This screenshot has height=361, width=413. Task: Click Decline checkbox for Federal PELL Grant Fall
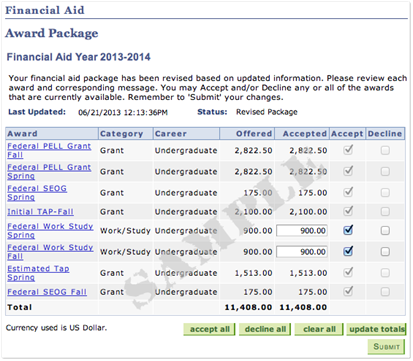385,150
